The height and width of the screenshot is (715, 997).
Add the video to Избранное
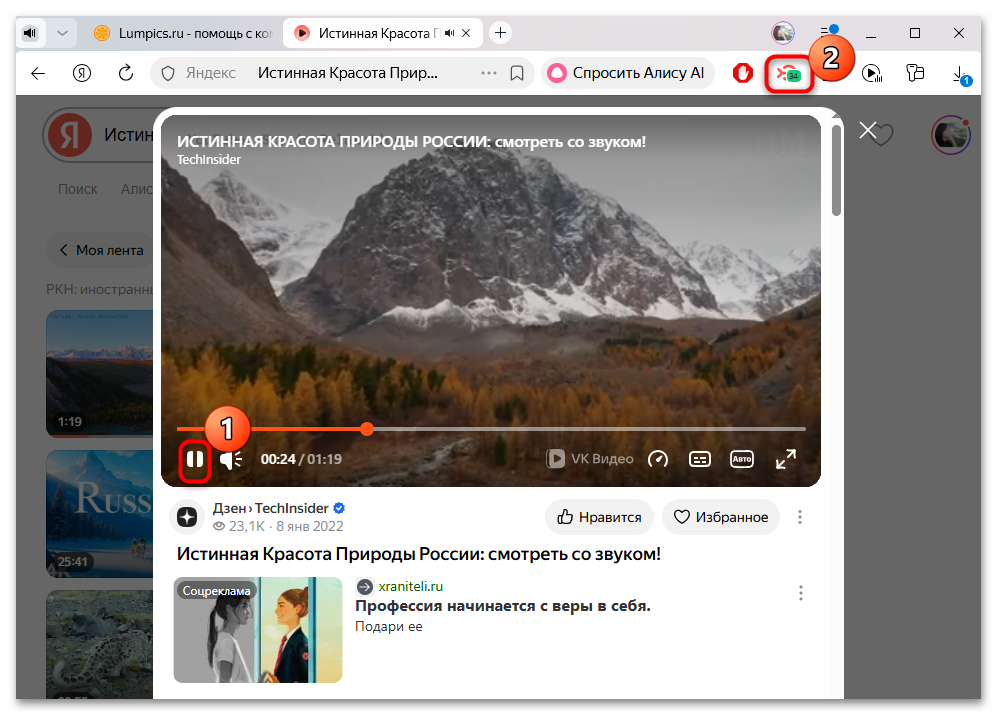pos(721,517)
